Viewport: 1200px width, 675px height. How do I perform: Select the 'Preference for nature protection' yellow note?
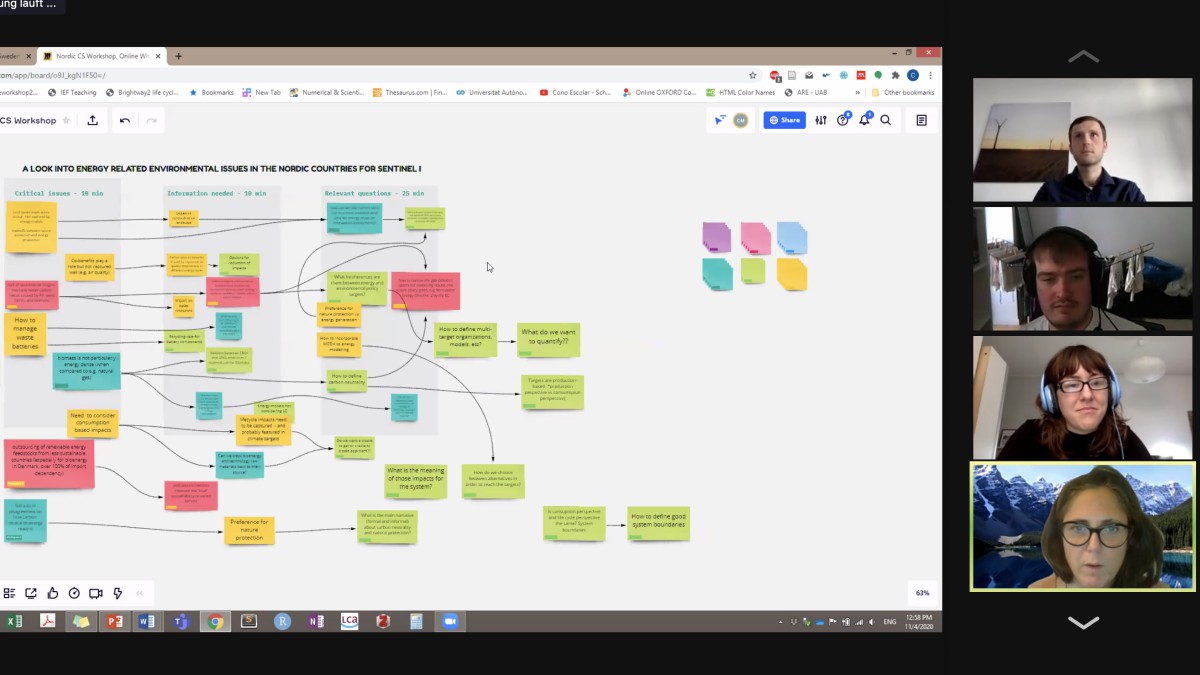[249, 530]
